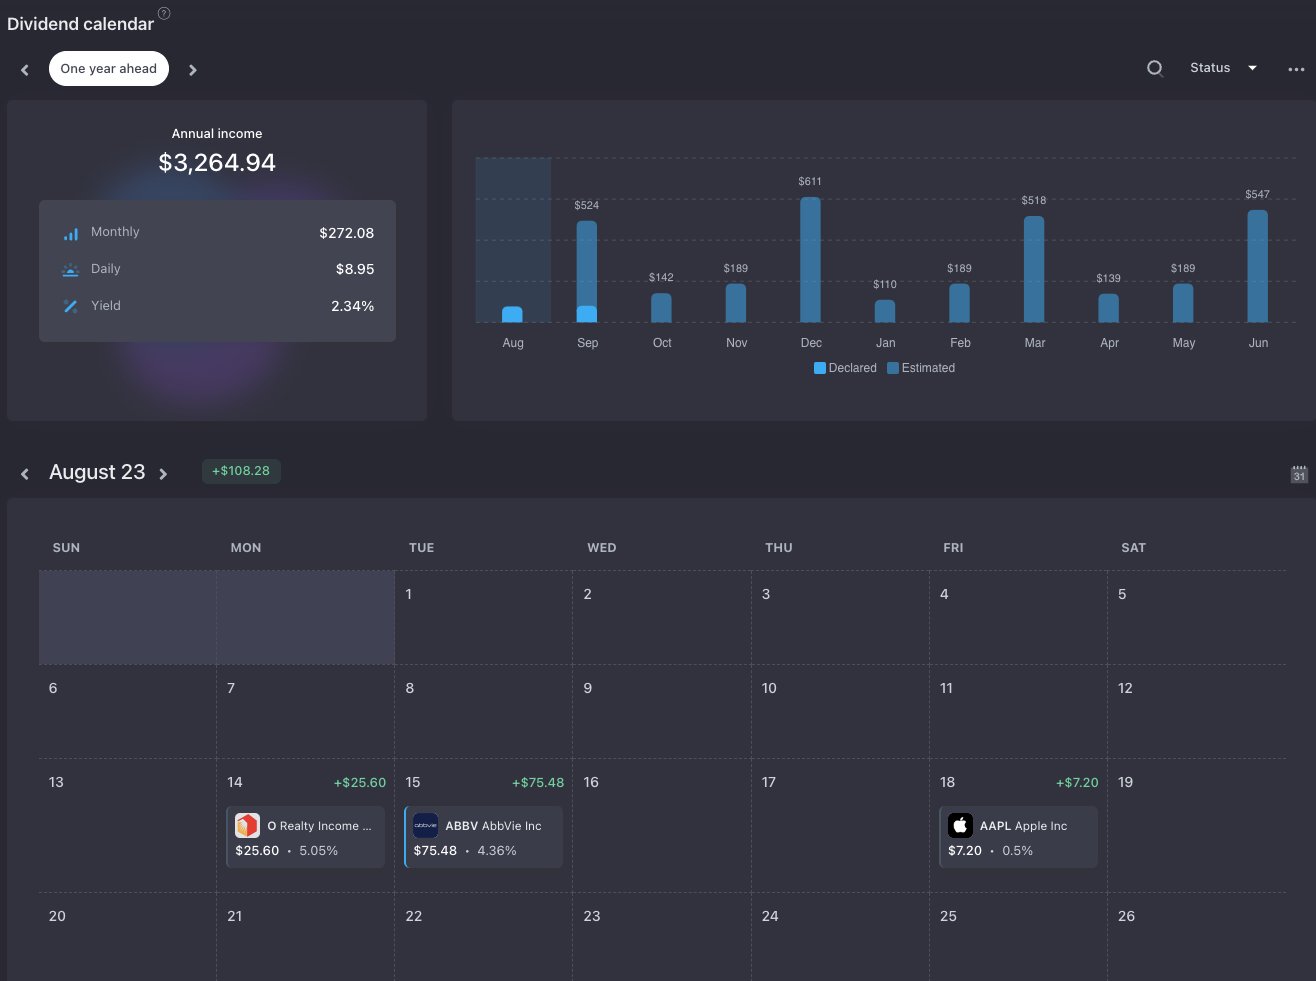Go to next period right of One year ahead
Viewport: 1316px width, 981px height.
pyautogui.click(x=193, y=70)
